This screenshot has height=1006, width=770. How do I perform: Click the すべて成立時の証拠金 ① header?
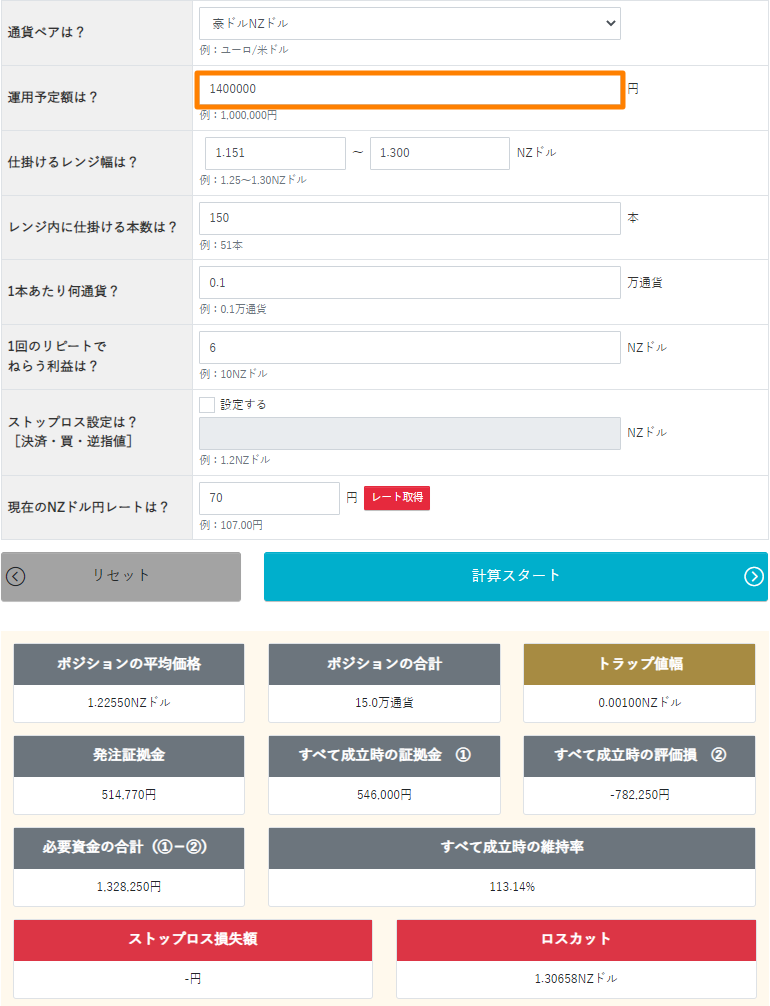[384, 756]
